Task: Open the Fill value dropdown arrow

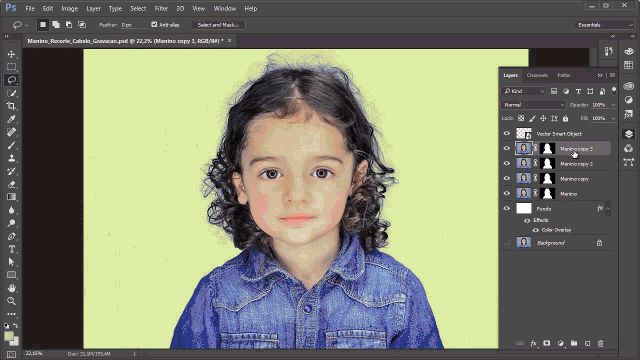Action: tap(613, 118)
